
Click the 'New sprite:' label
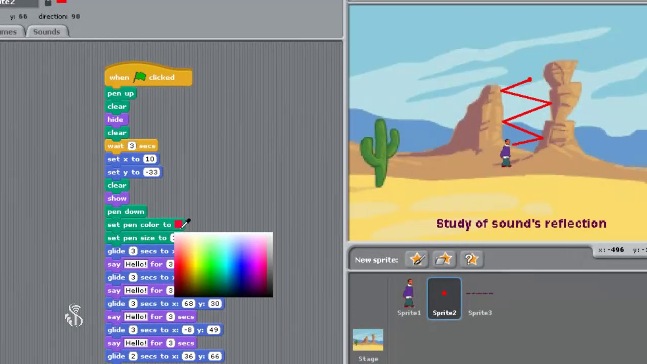pos(376,260)
